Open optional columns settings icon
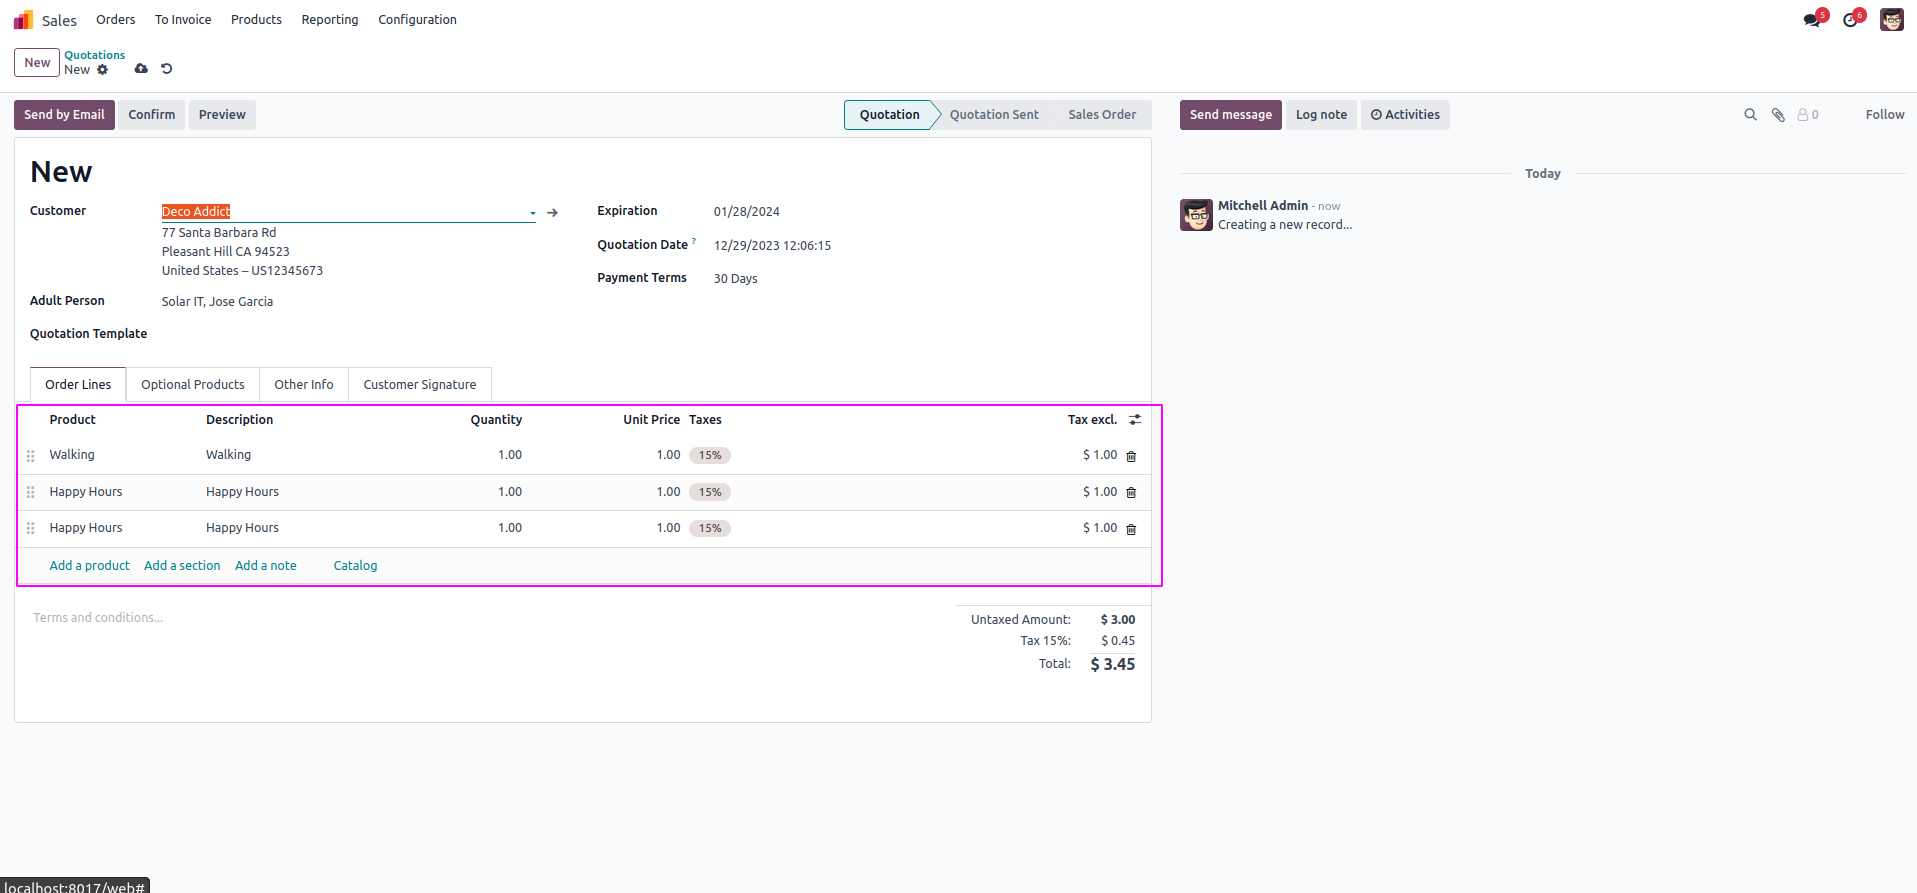 click(x=1135, y=420)
